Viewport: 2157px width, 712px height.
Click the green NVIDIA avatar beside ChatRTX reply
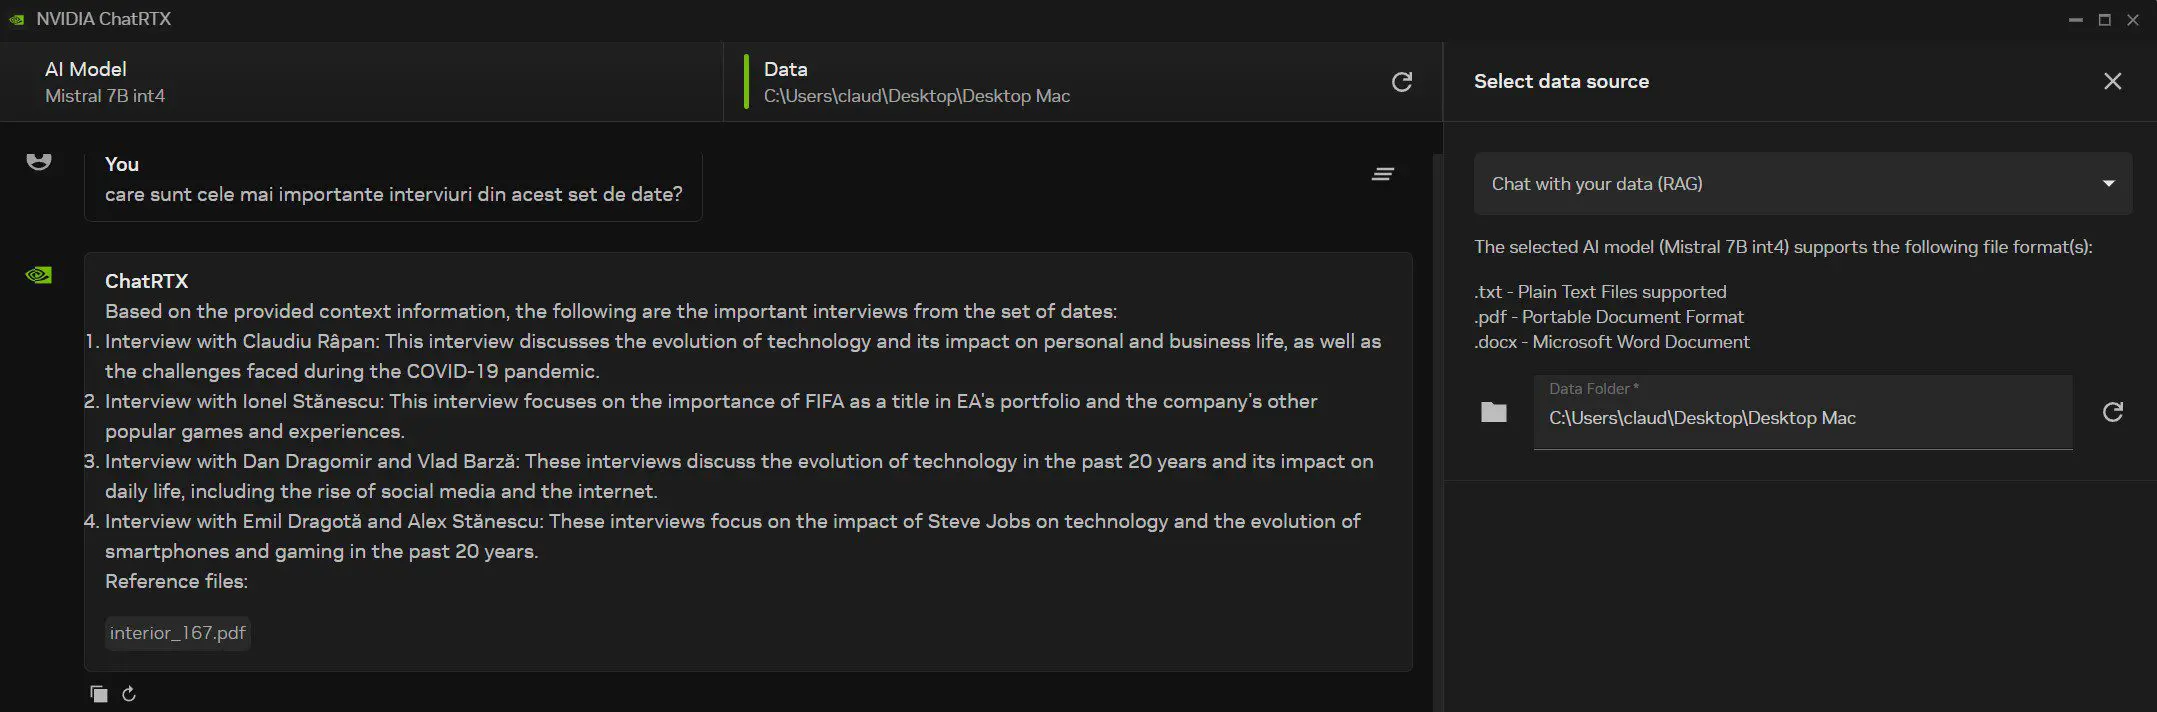(39, 275)
